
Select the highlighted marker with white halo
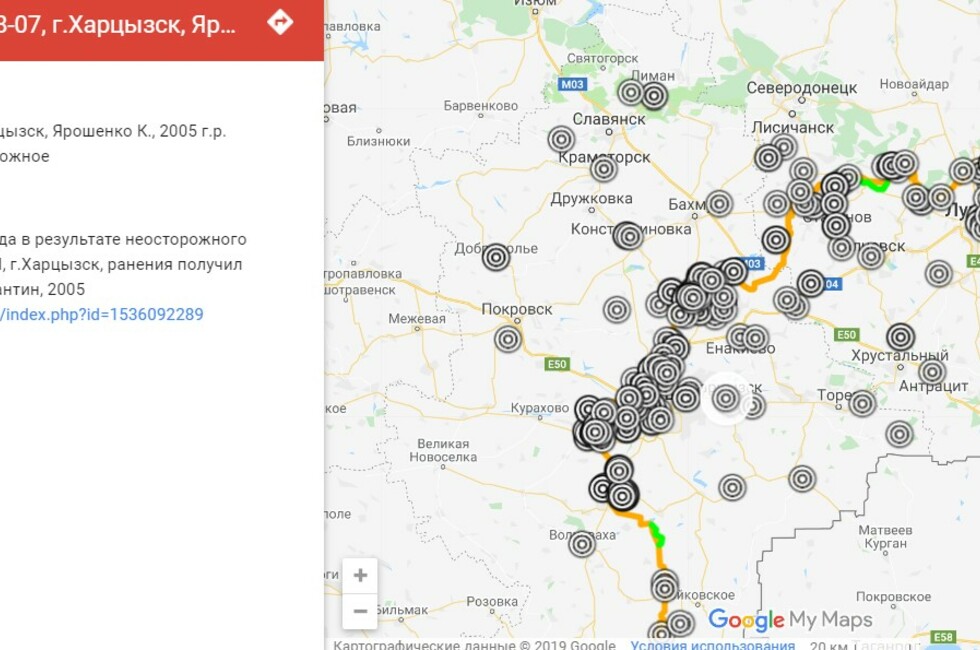pos(726,399)
